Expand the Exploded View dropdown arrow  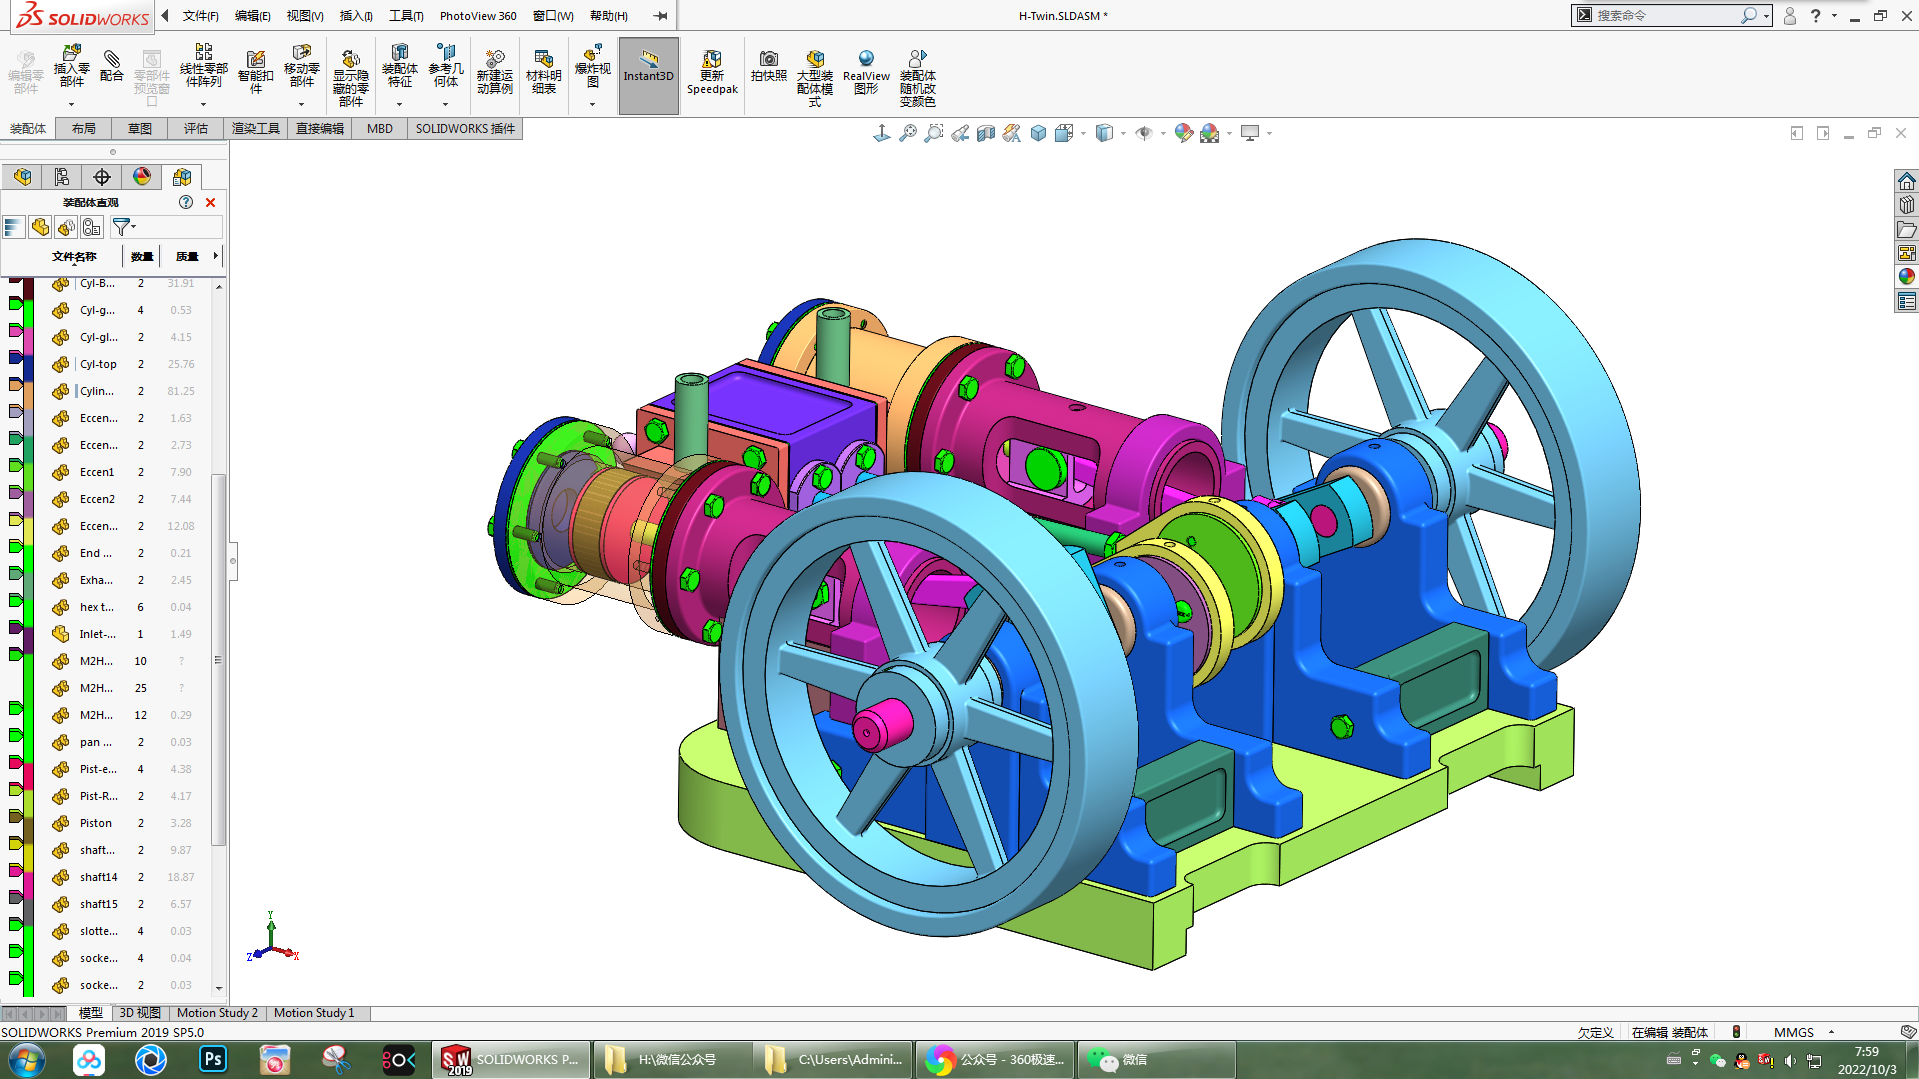click(x=592, y=104)
